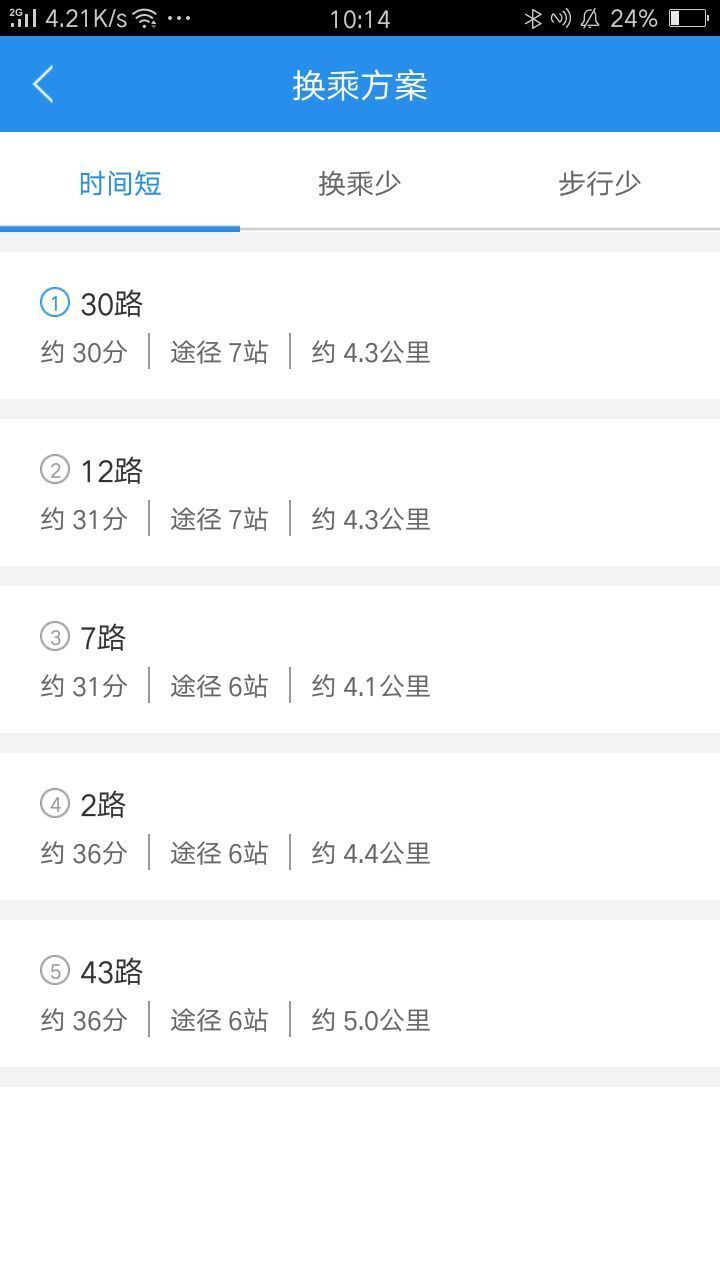Tap the Wi-Fi status icon
720x1280 pixels.
tap(145, 18)
